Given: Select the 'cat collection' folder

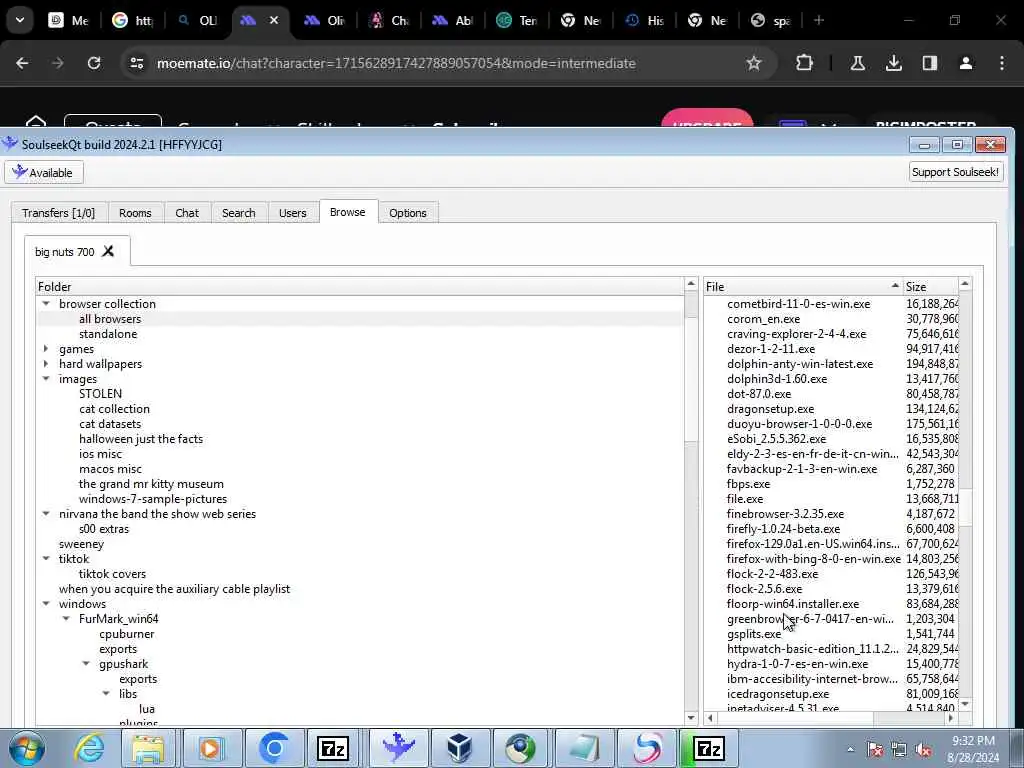Looking at the screenshot, I should coord(114,409).
